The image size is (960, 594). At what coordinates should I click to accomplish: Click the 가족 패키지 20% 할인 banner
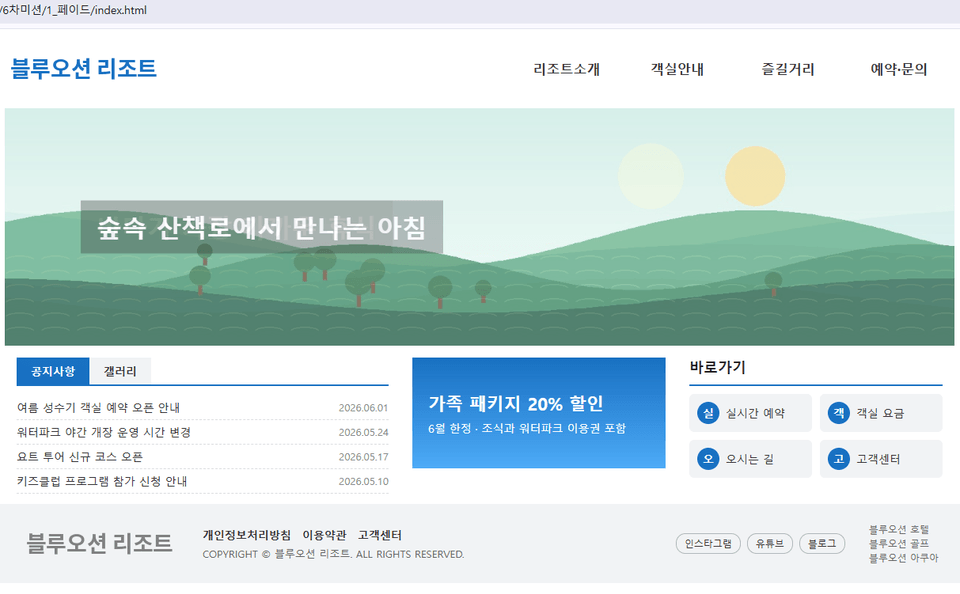(x=539, y=413)
